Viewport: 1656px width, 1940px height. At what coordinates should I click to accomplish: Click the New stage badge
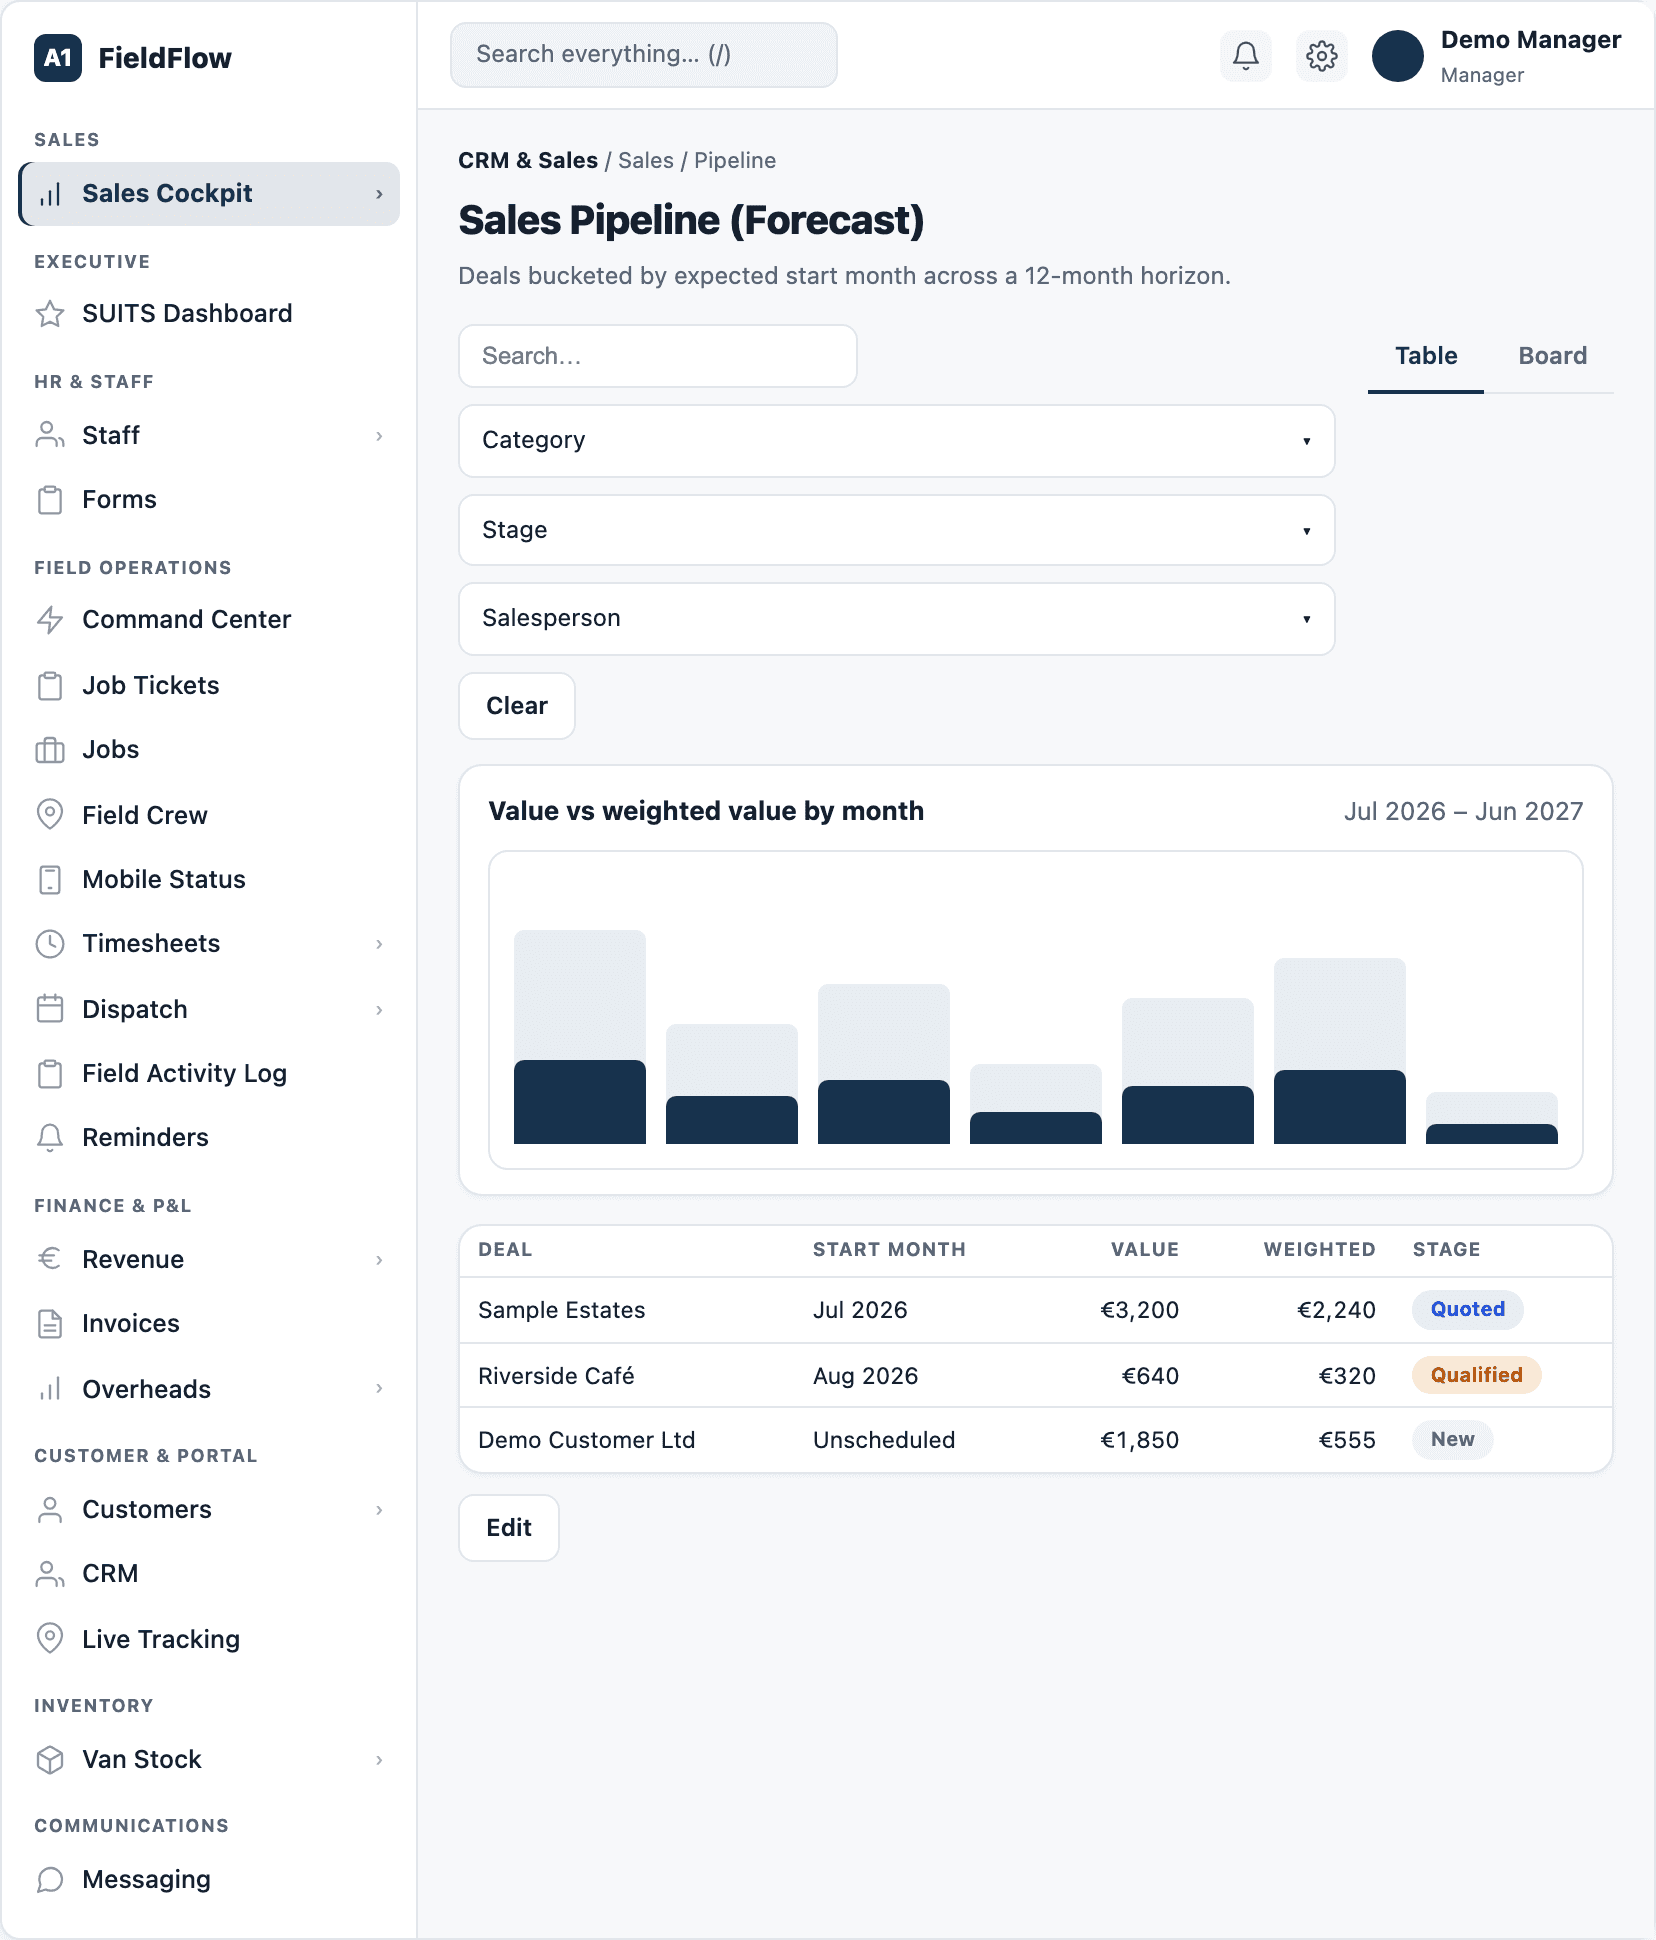1452,1440
